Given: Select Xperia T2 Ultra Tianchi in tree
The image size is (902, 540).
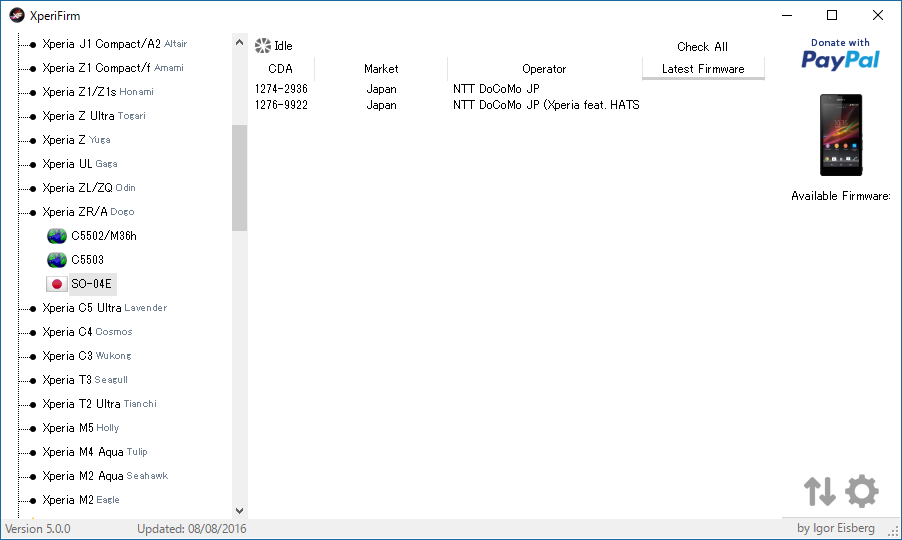Looking at the screenshot, I should (99, 404).
